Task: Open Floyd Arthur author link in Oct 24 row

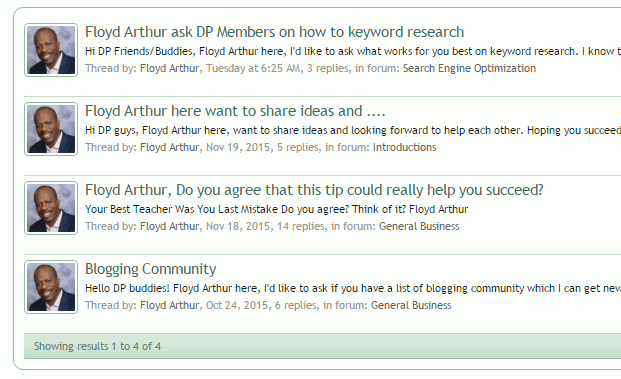Action: click(170, 305)
